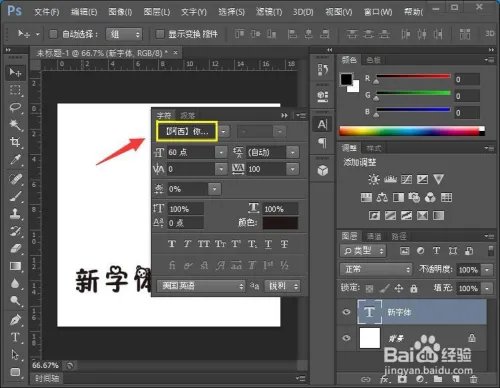Open the Paragraph panel icon in dock
The width and height of the screenshot is (500, 388).
(322, 143)
